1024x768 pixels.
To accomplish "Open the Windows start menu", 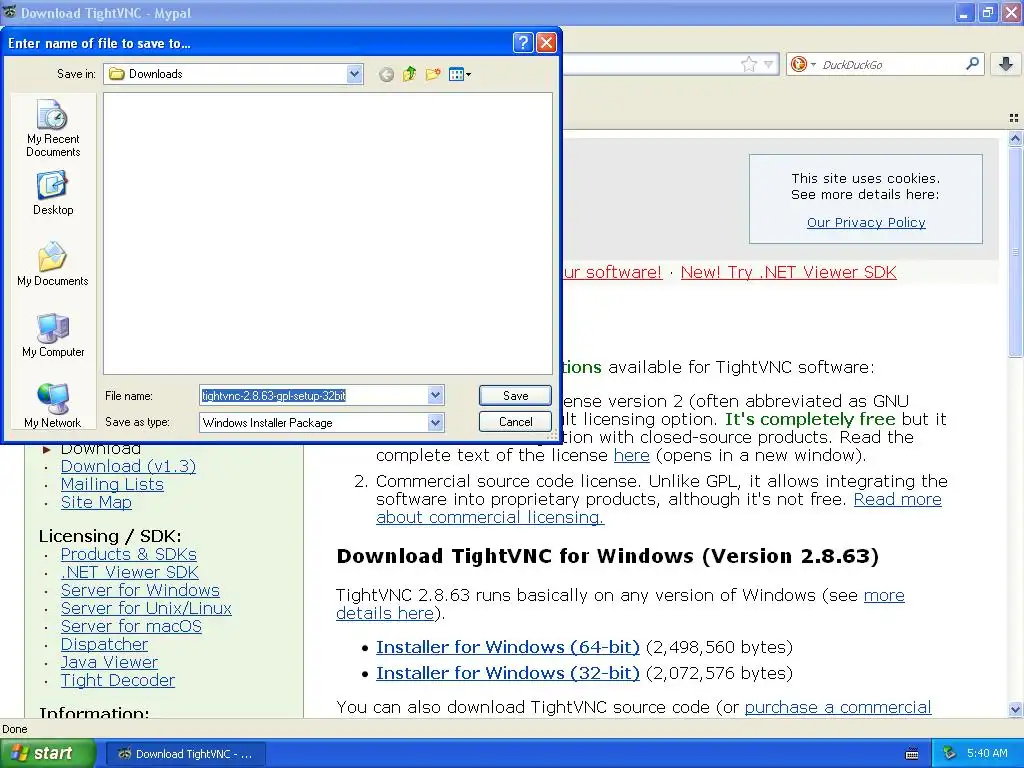I will click(x=48, y=753).
